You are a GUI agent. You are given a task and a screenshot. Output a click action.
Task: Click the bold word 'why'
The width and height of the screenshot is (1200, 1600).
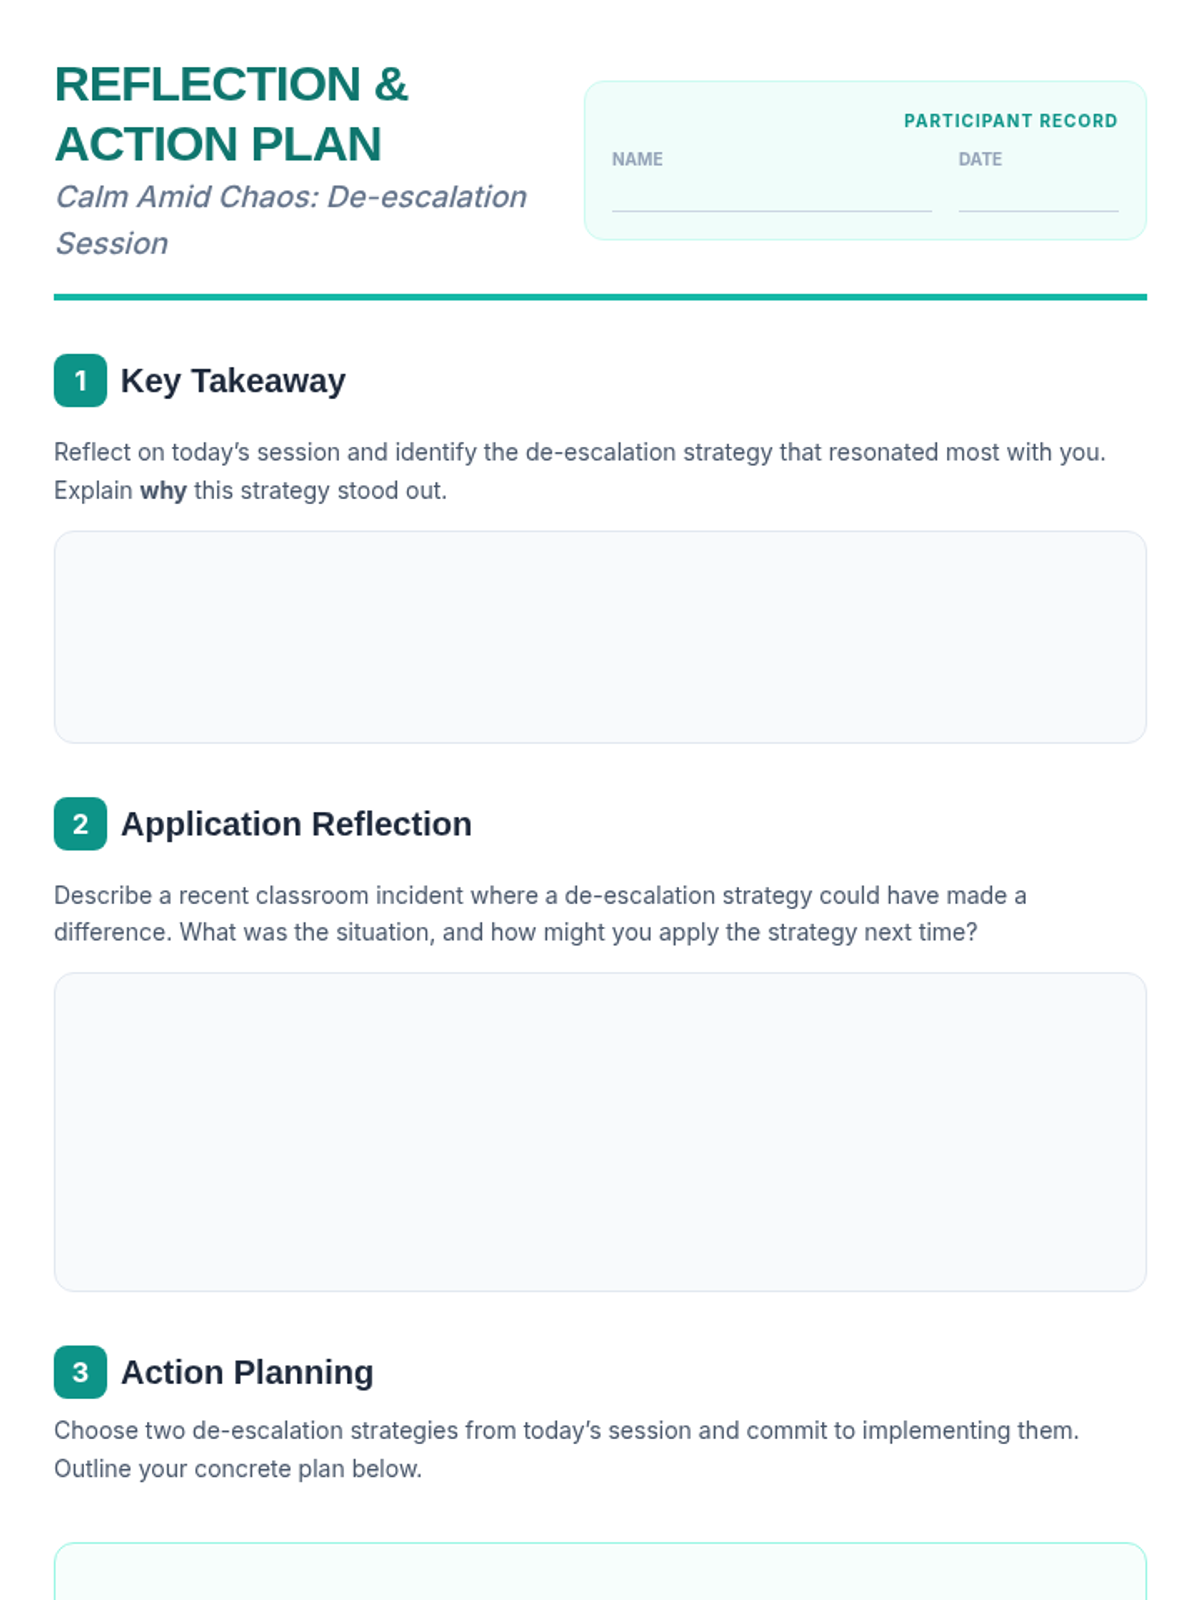[x=163, y=491]
